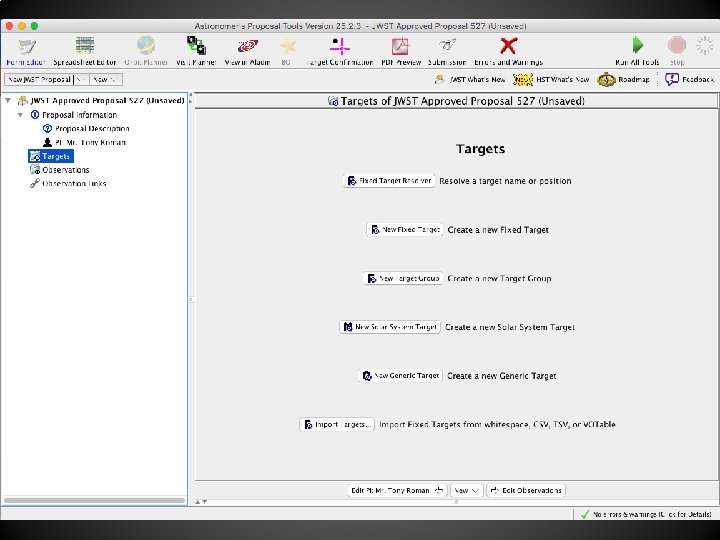Click 'Create a new Target Group' text
720x540 pixels.
(499, 278)
